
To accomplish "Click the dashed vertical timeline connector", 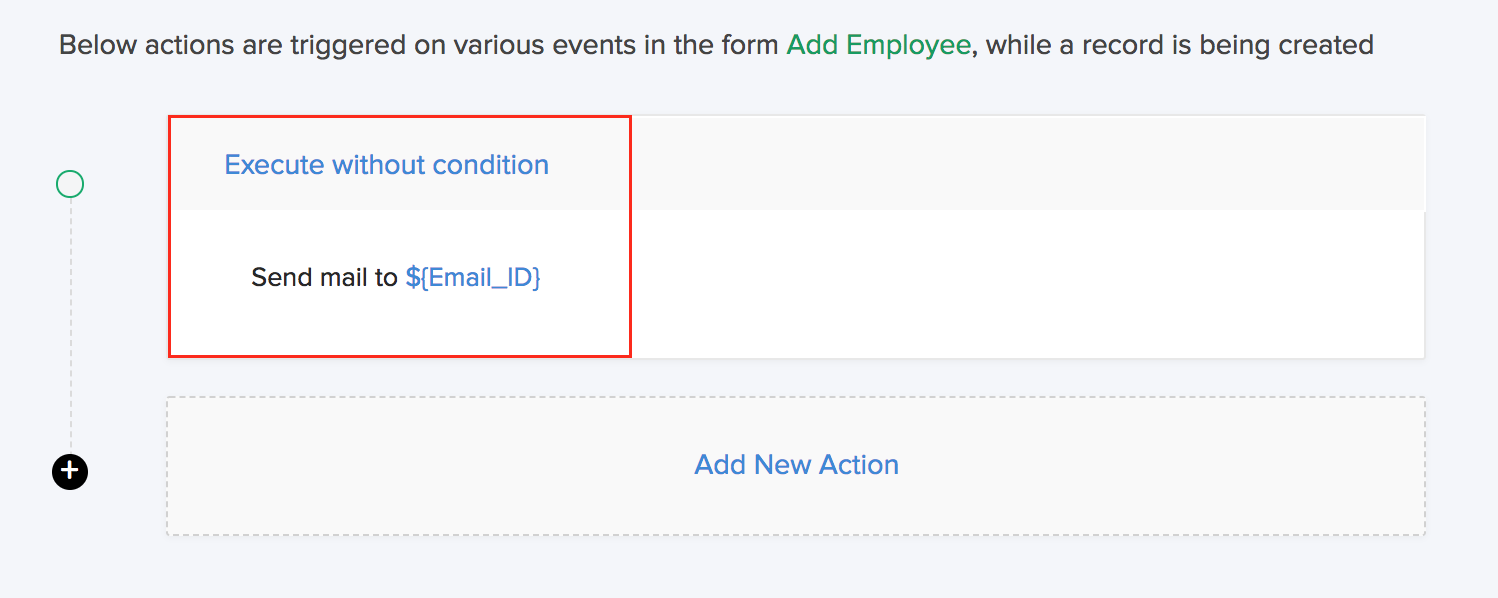I will coord(71,320).
